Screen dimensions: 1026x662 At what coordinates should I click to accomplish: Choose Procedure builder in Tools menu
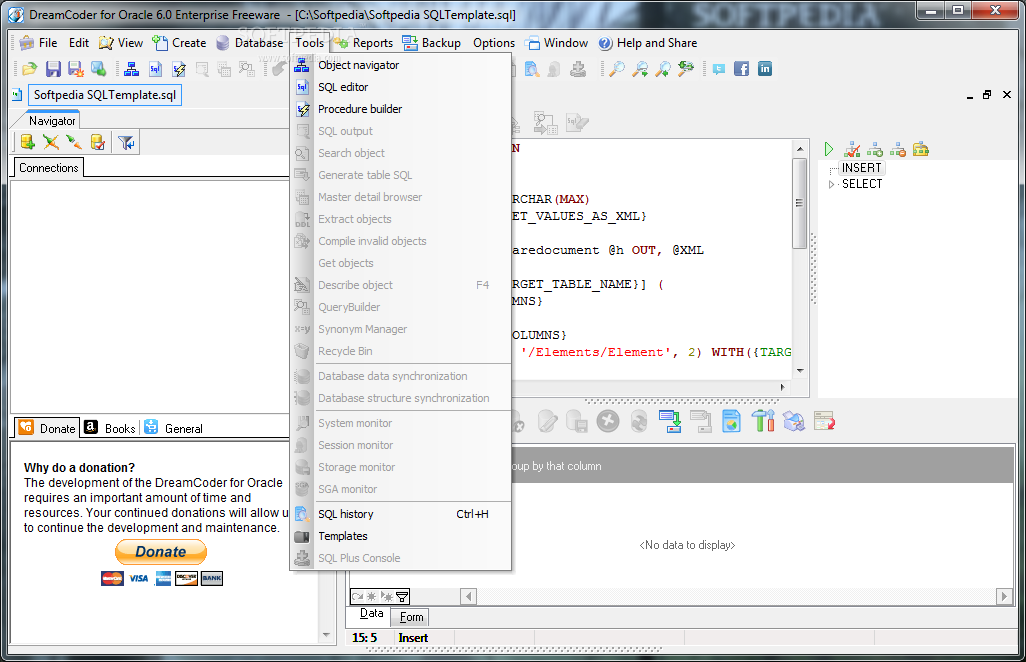(400, 109)
